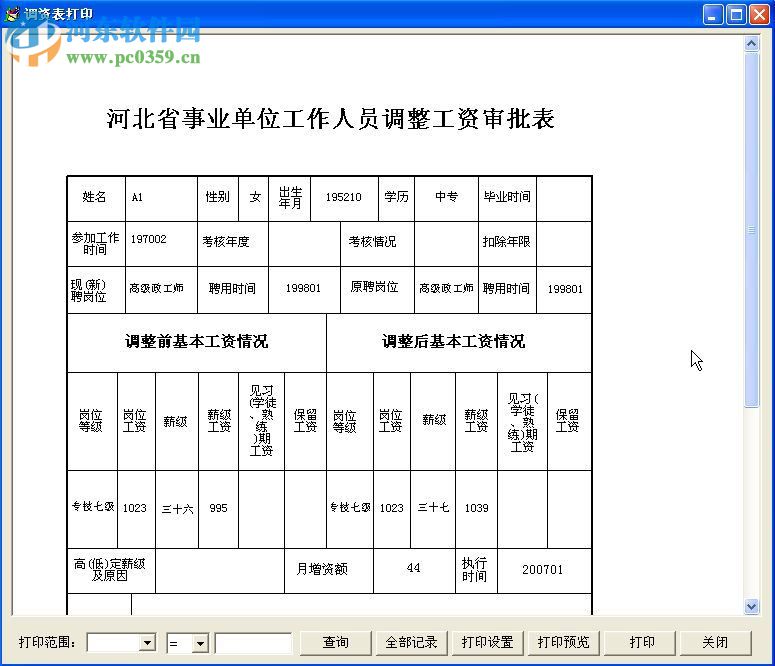This screenshot has height=666, width=775.
Task: Click the '姓名' label cell
Action: click(96, 197)
